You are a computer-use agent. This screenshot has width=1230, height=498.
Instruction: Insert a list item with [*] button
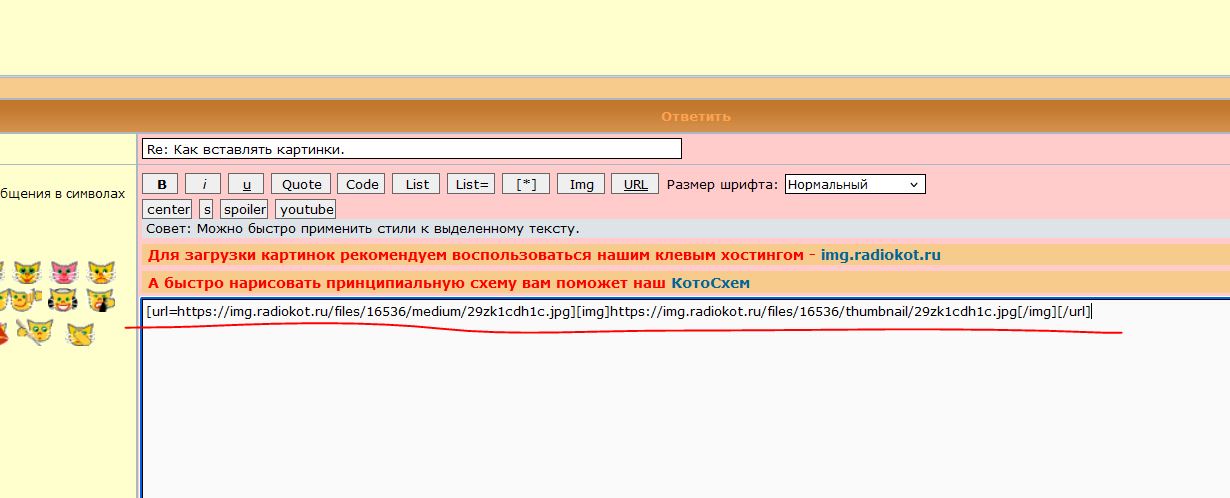click(x=526, y=184)
